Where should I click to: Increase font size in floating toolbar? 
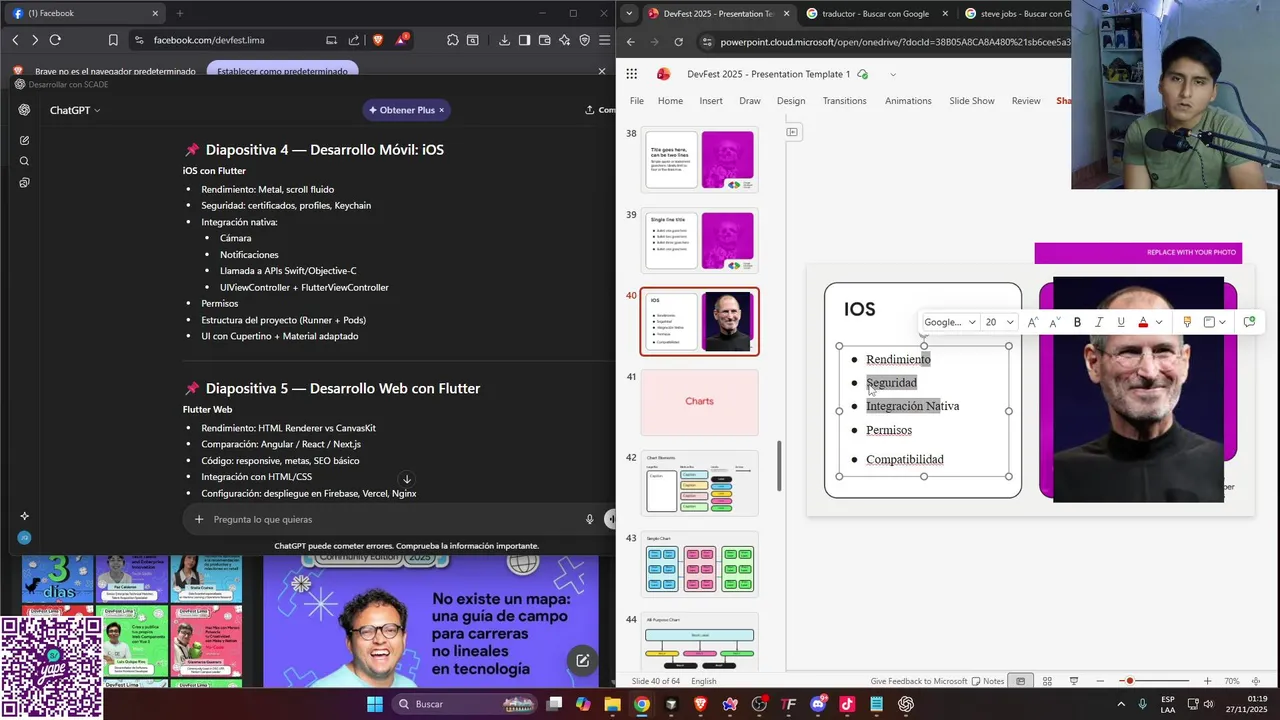1033,322
